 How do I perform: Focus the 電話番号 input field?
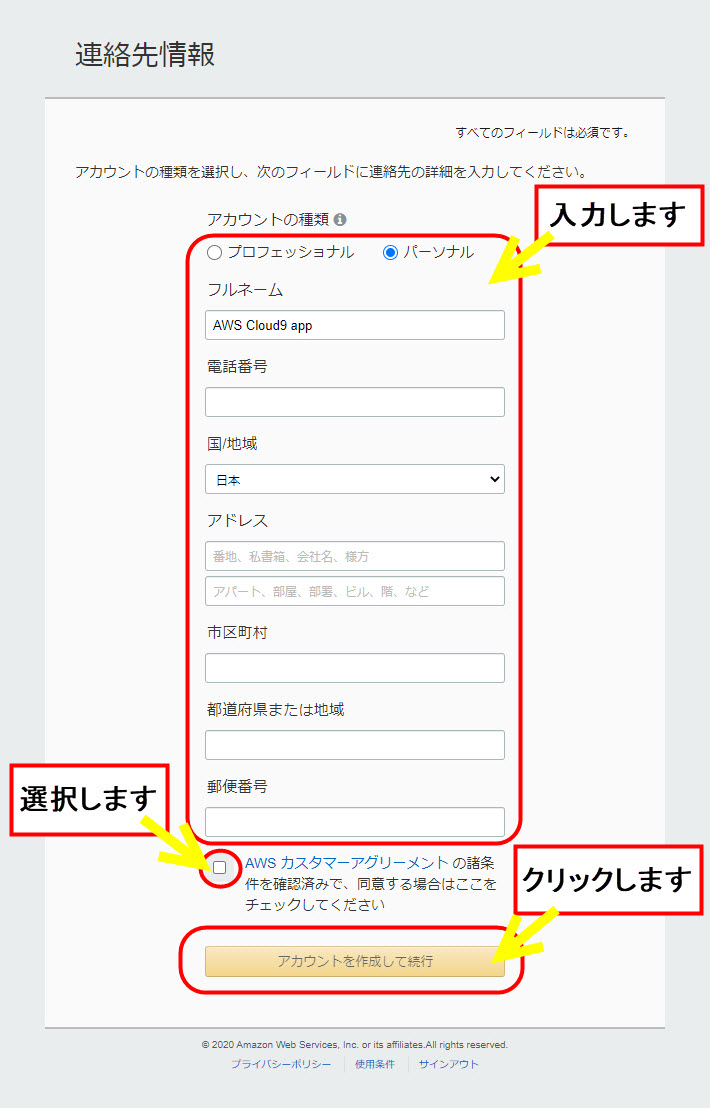(x=355, y=402)
